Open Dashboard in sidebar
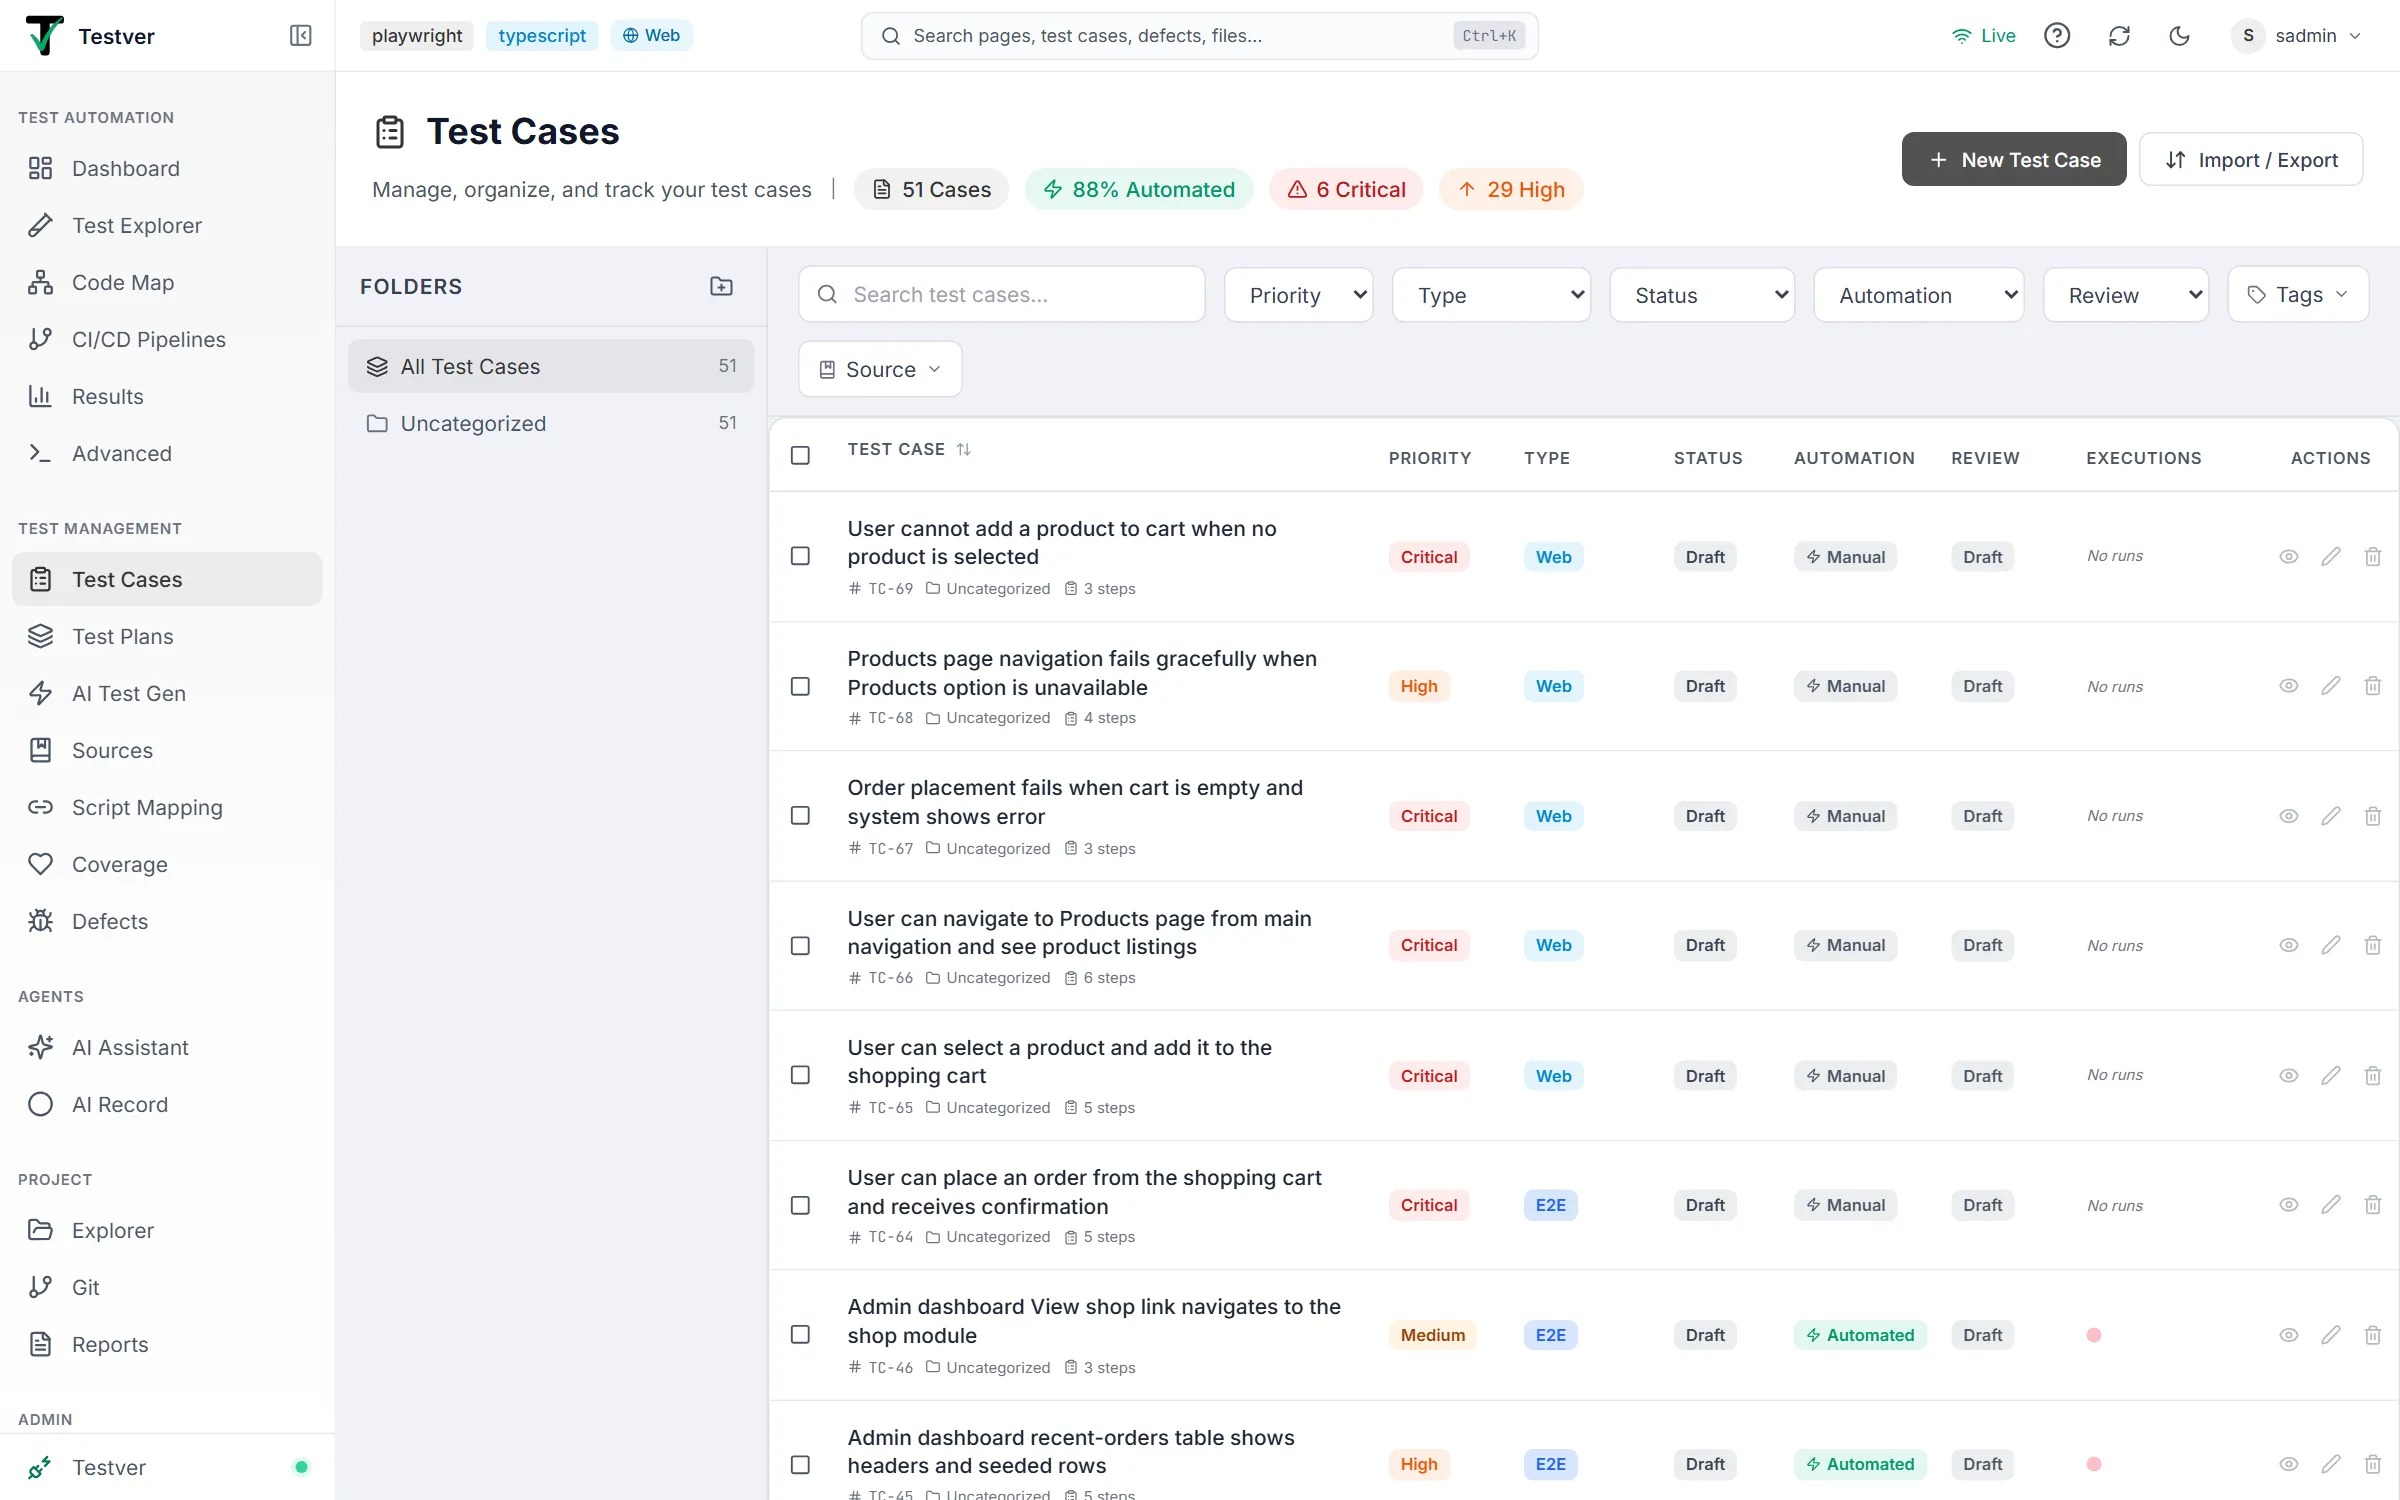The height and width of the screenshot is (1500, 2400). (167, 168)
